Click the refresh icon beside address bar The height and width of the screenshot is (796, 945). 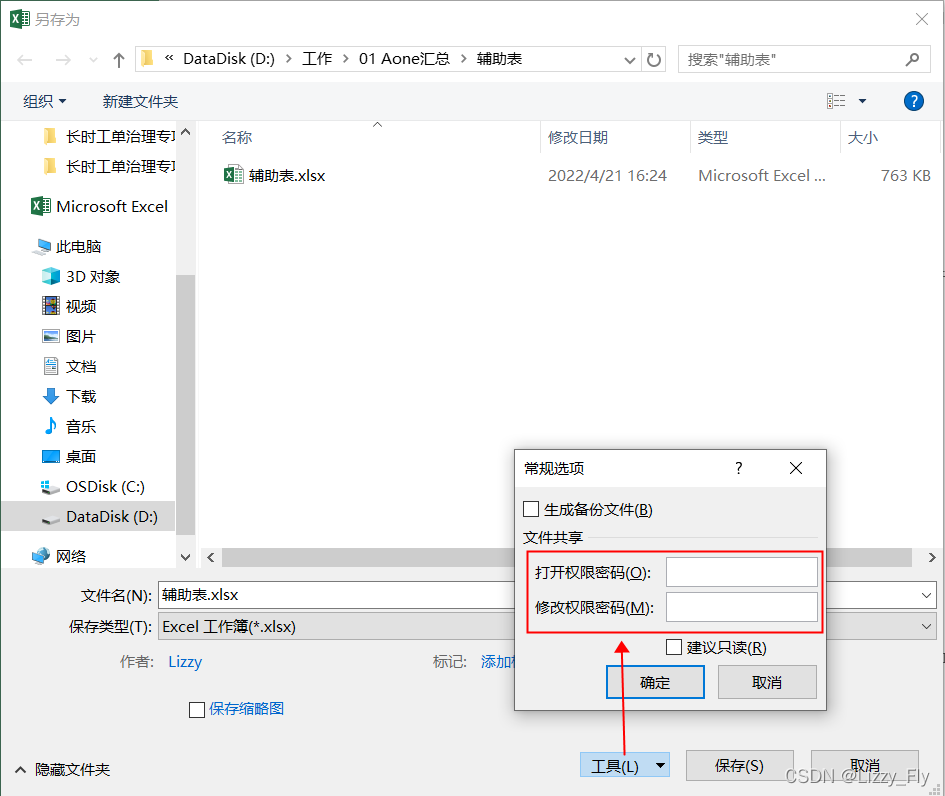point(655,59)
